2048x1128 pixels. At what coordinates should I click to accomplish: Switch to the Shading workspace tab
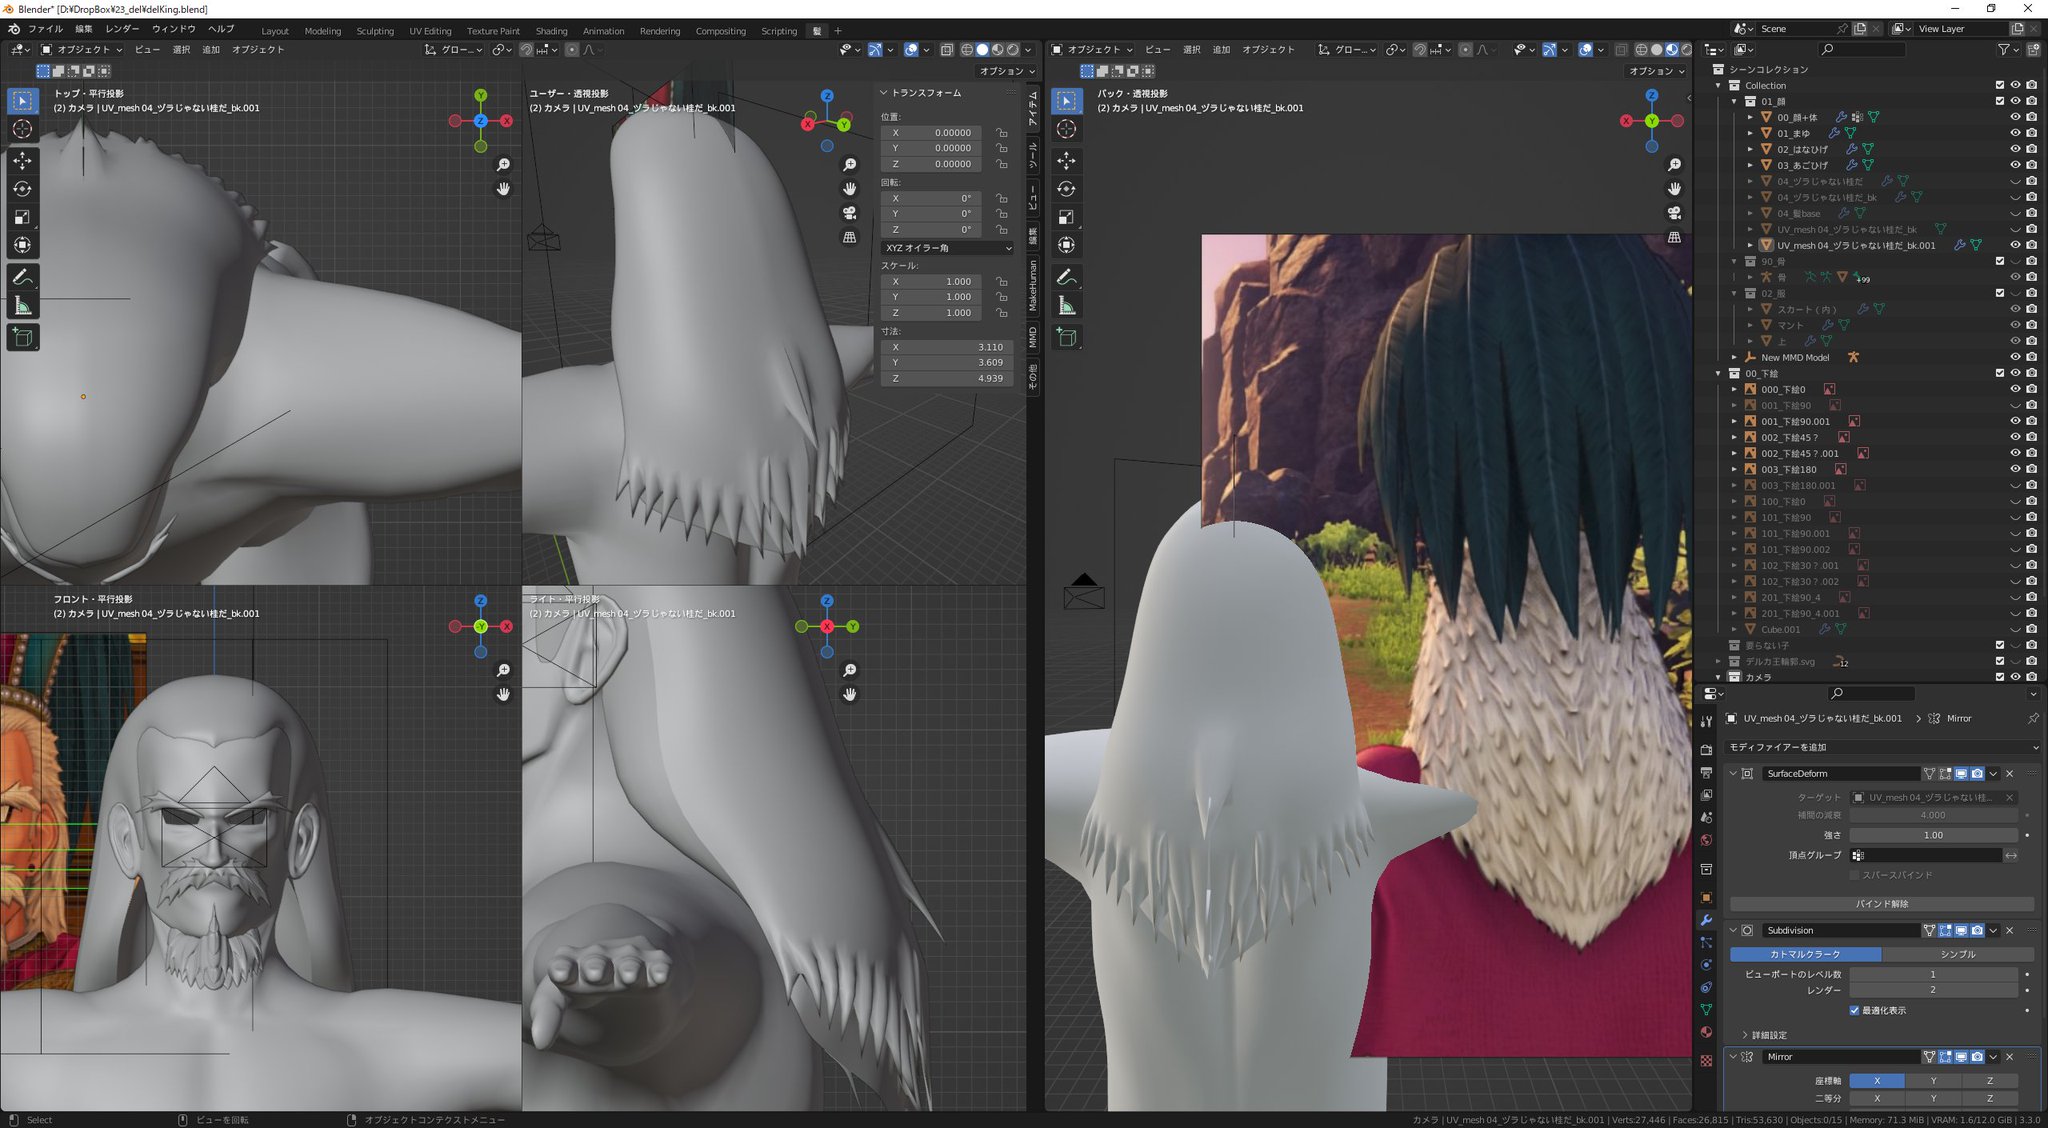[x=551, y=30]
